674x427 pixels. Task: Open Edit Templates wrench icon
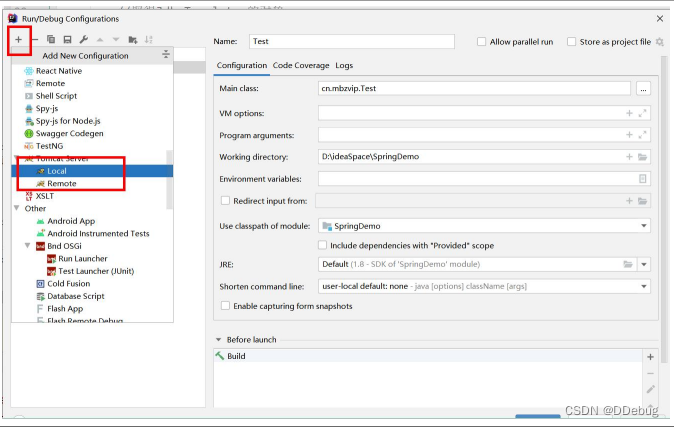[x=84, y=40]
